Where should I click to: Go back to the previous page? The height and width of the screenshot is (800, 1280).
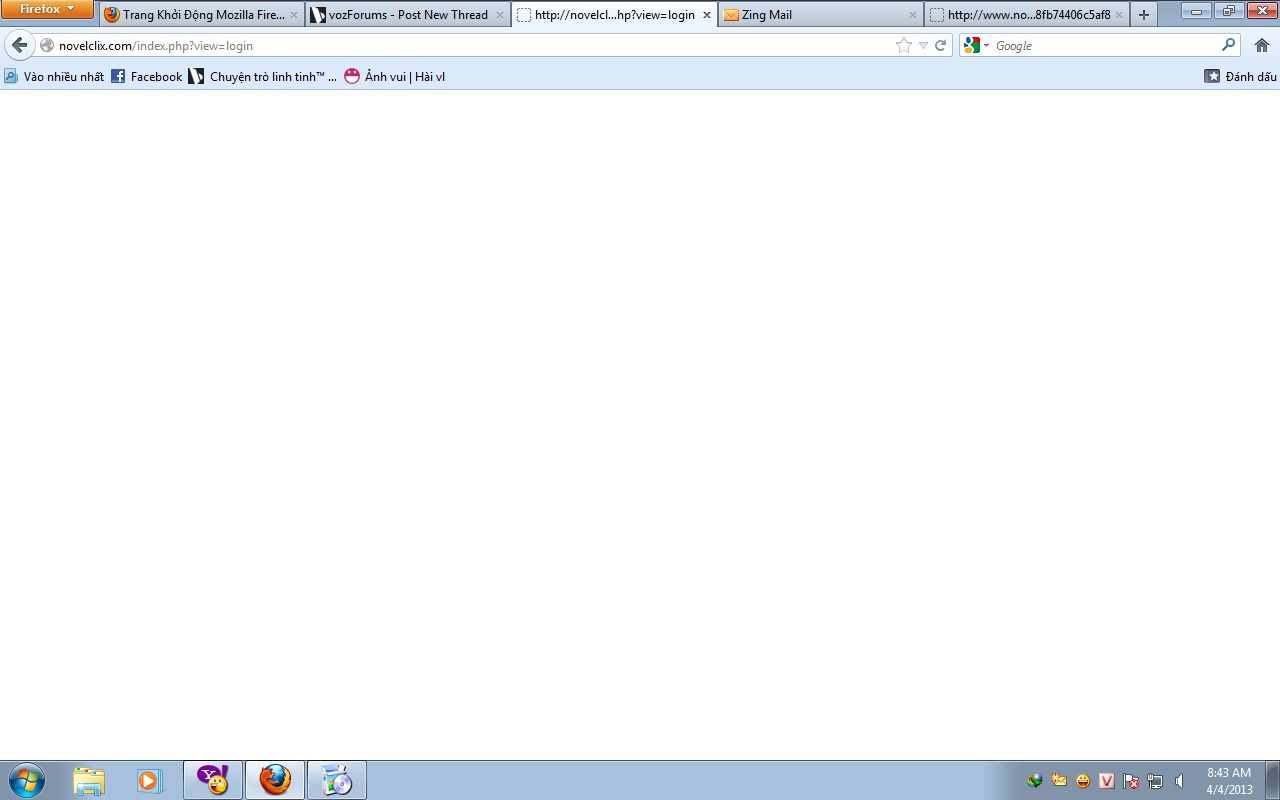click(x=20, y=45)
